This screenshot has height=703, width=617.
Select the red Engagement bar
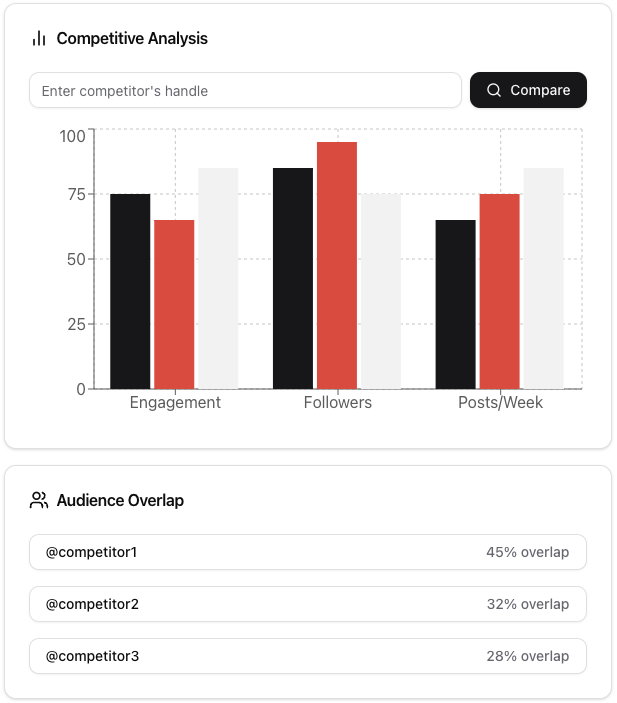coord(174,304)
